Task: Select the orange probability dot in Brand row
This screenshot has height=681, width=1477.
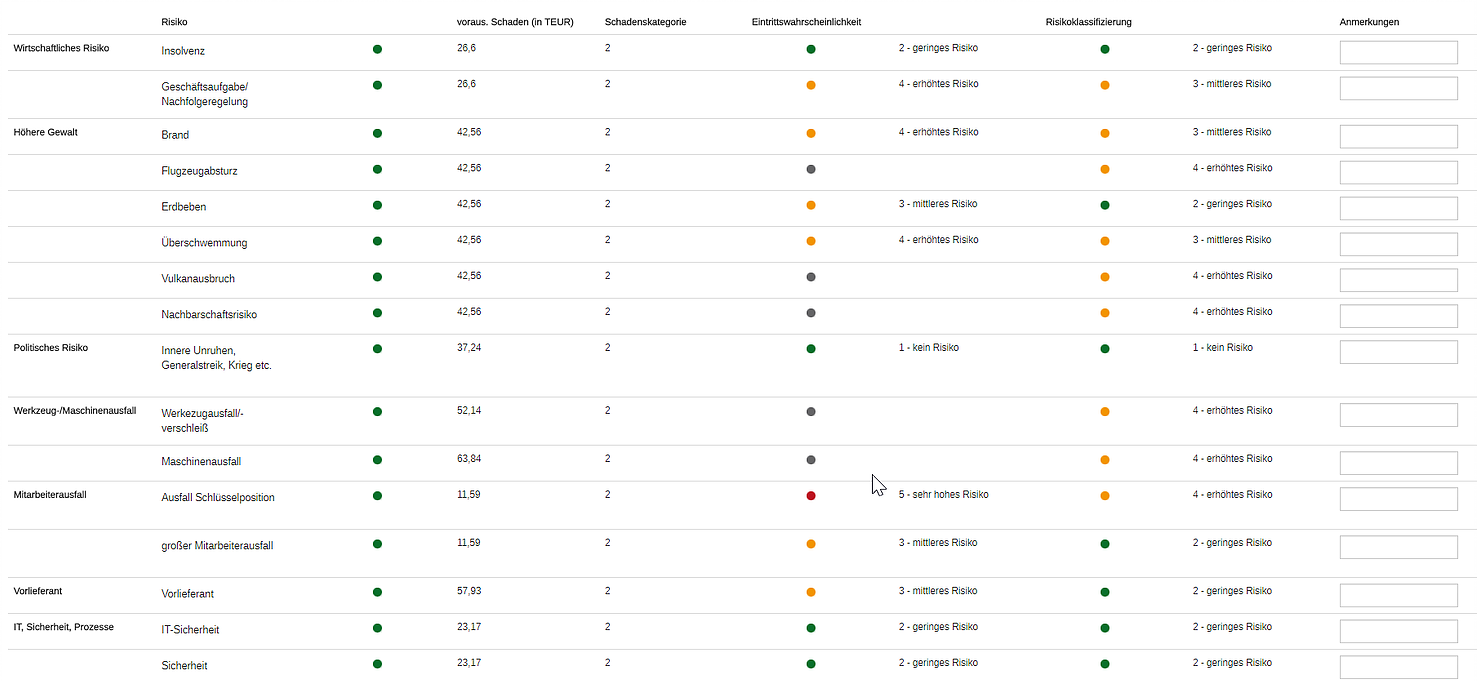Action: coord(810,133)
